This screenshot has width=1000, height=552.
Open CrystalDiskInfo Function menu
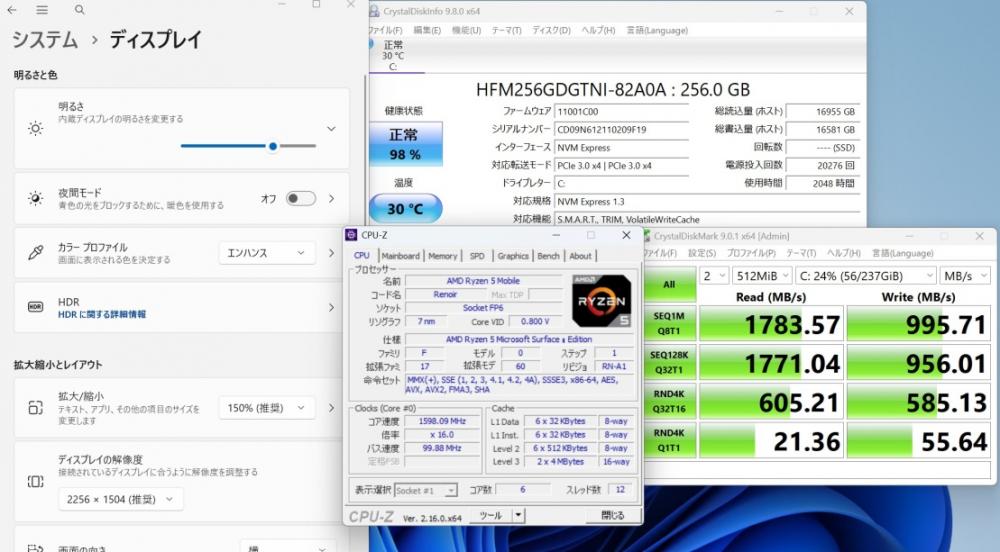(466, 30)
